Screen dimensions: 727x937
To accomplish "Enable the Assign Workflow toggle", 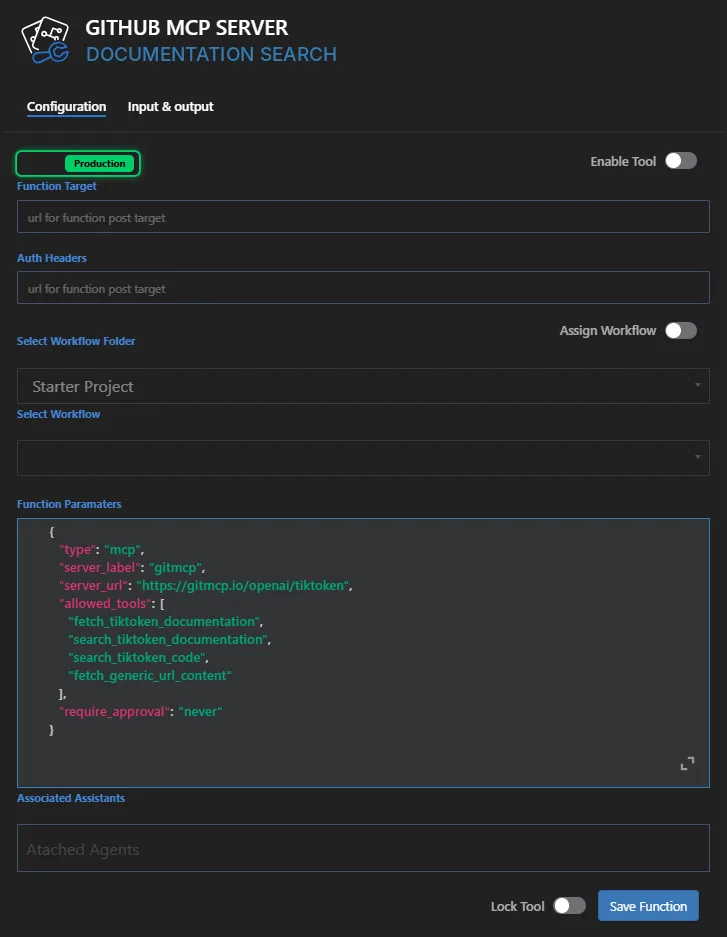I will pyautogui.click(x=681, y=330).
